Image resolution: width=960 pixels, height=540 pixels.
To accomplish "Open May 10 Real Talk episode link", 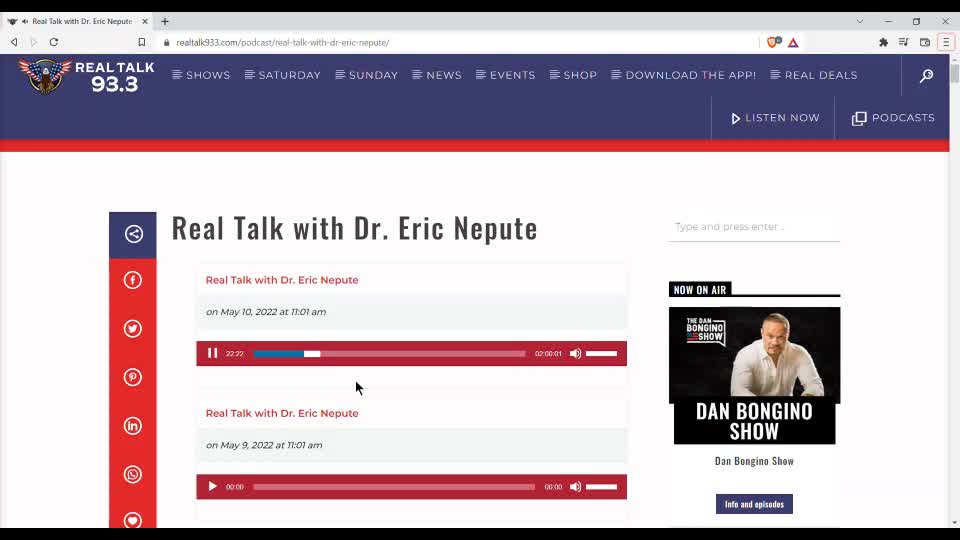I will (x=282, y=280).
